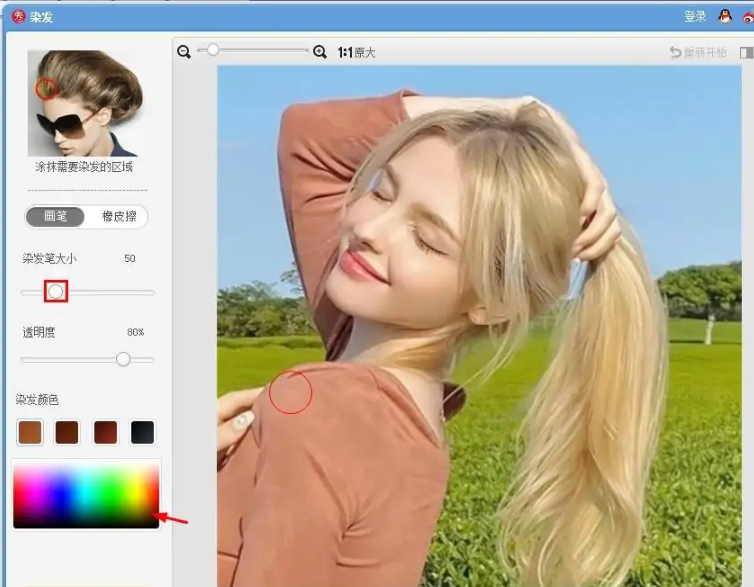Open the QQ penguin login icon
The height and width of the screenshot is (587, 754).
(x=725, y=16)
